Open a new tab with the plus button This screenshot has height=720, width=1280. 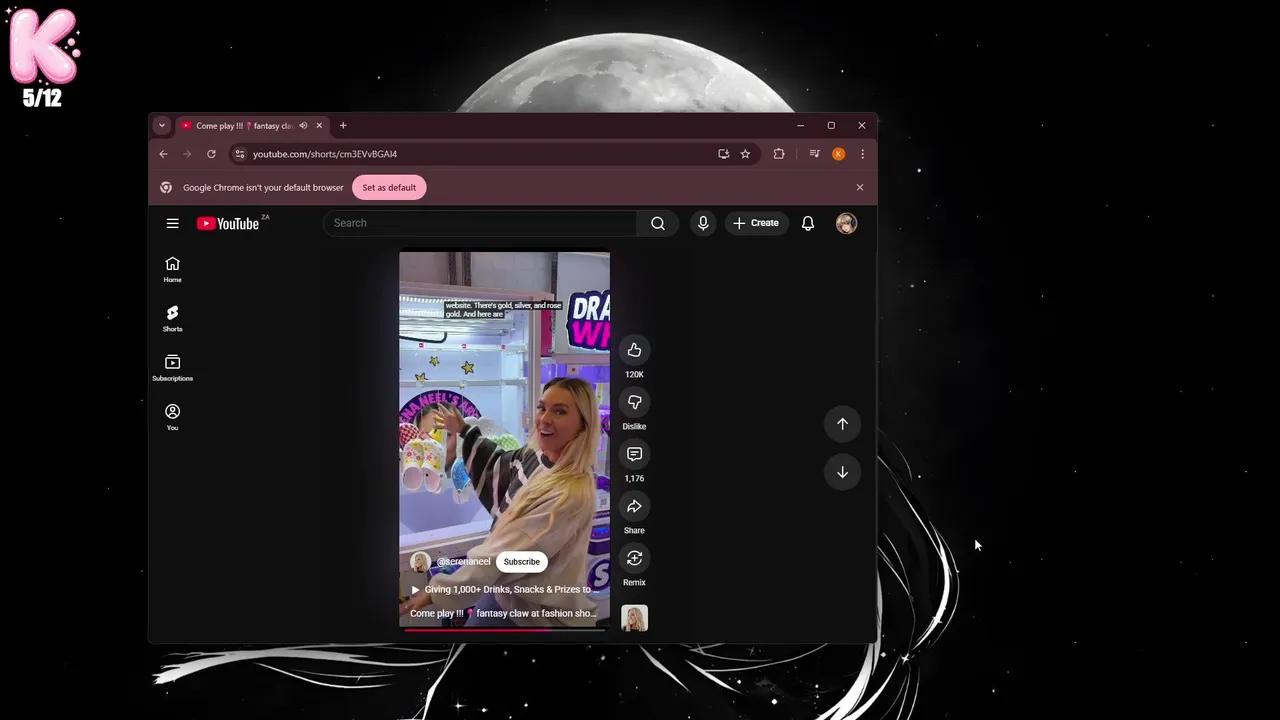pyautogui.click(x=343, y=126)
